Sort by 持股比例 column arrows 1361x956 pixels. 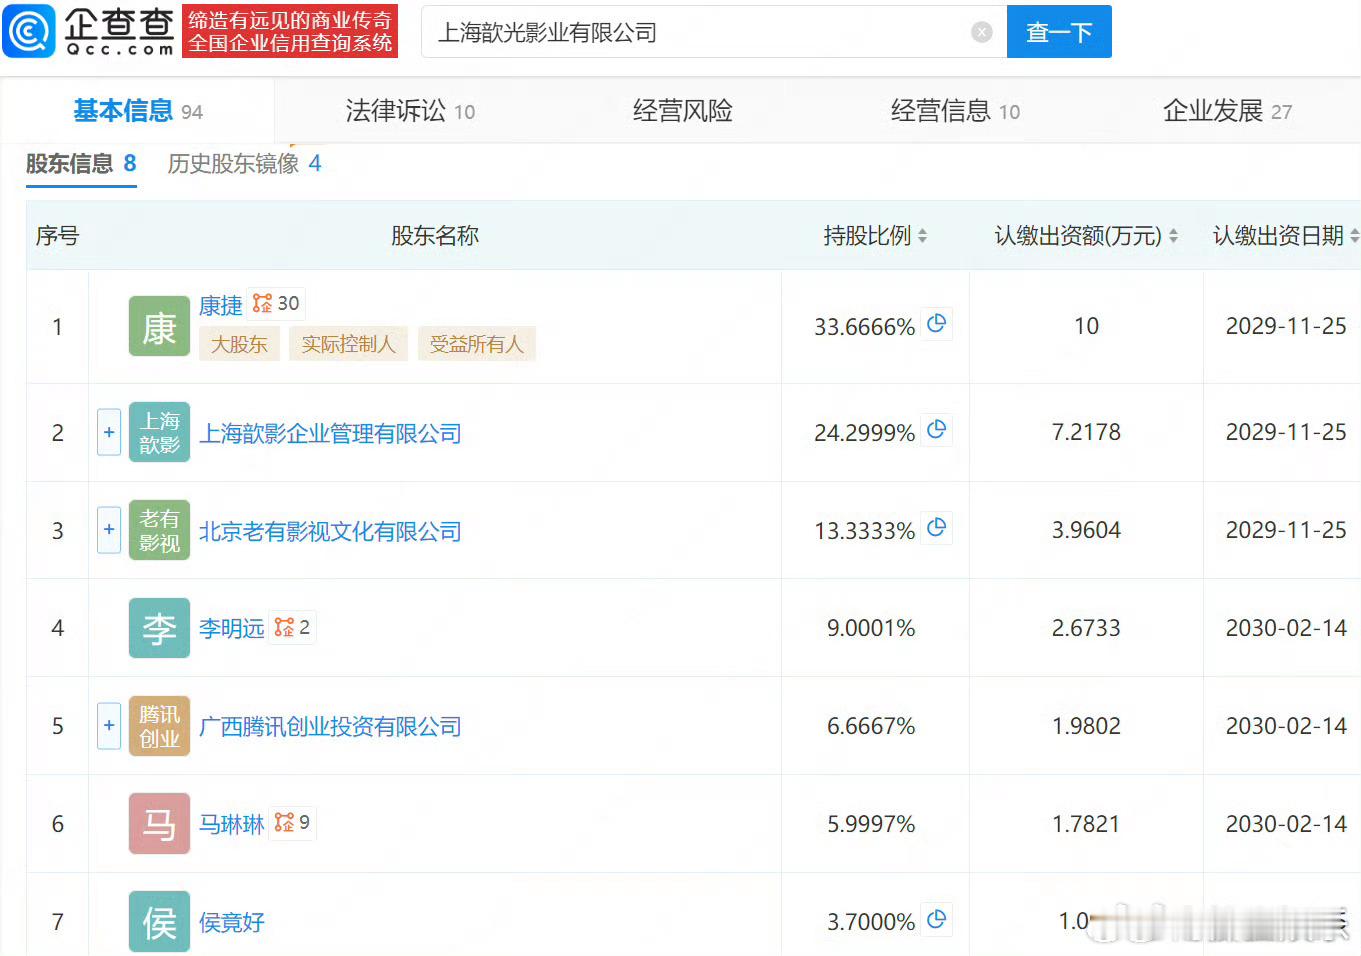[922, 236]
